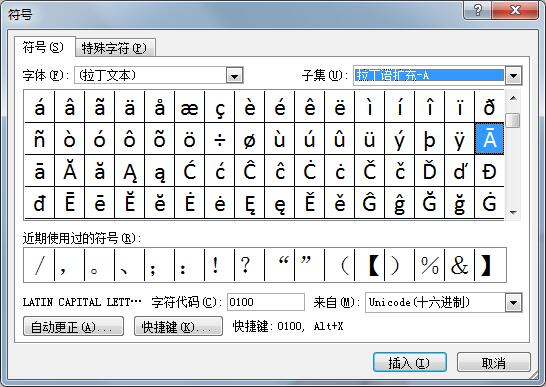Select the ã symbol
The width and height of the screenshot is (546, 387).
100,107
